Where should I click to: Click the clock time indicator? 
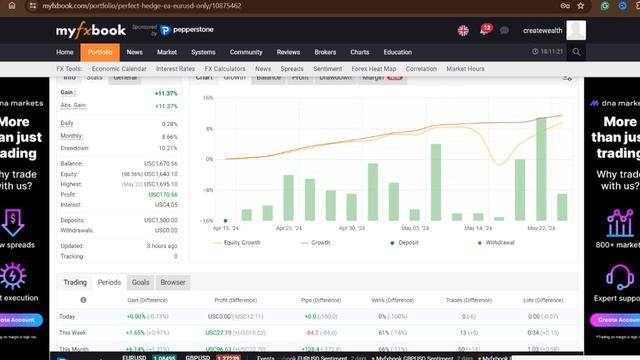pyautogui.click(x=547, y=51)
